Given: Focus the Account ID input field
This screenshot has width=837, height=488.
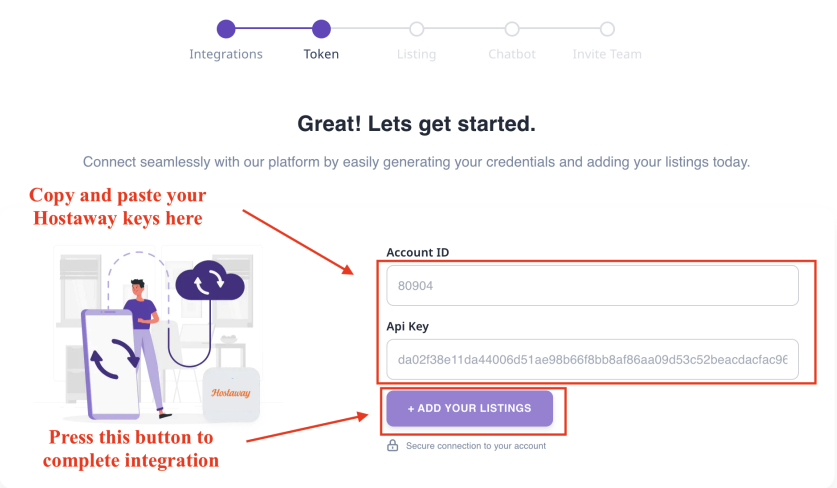Looking at the screenshot, I should tap(593, 286).
